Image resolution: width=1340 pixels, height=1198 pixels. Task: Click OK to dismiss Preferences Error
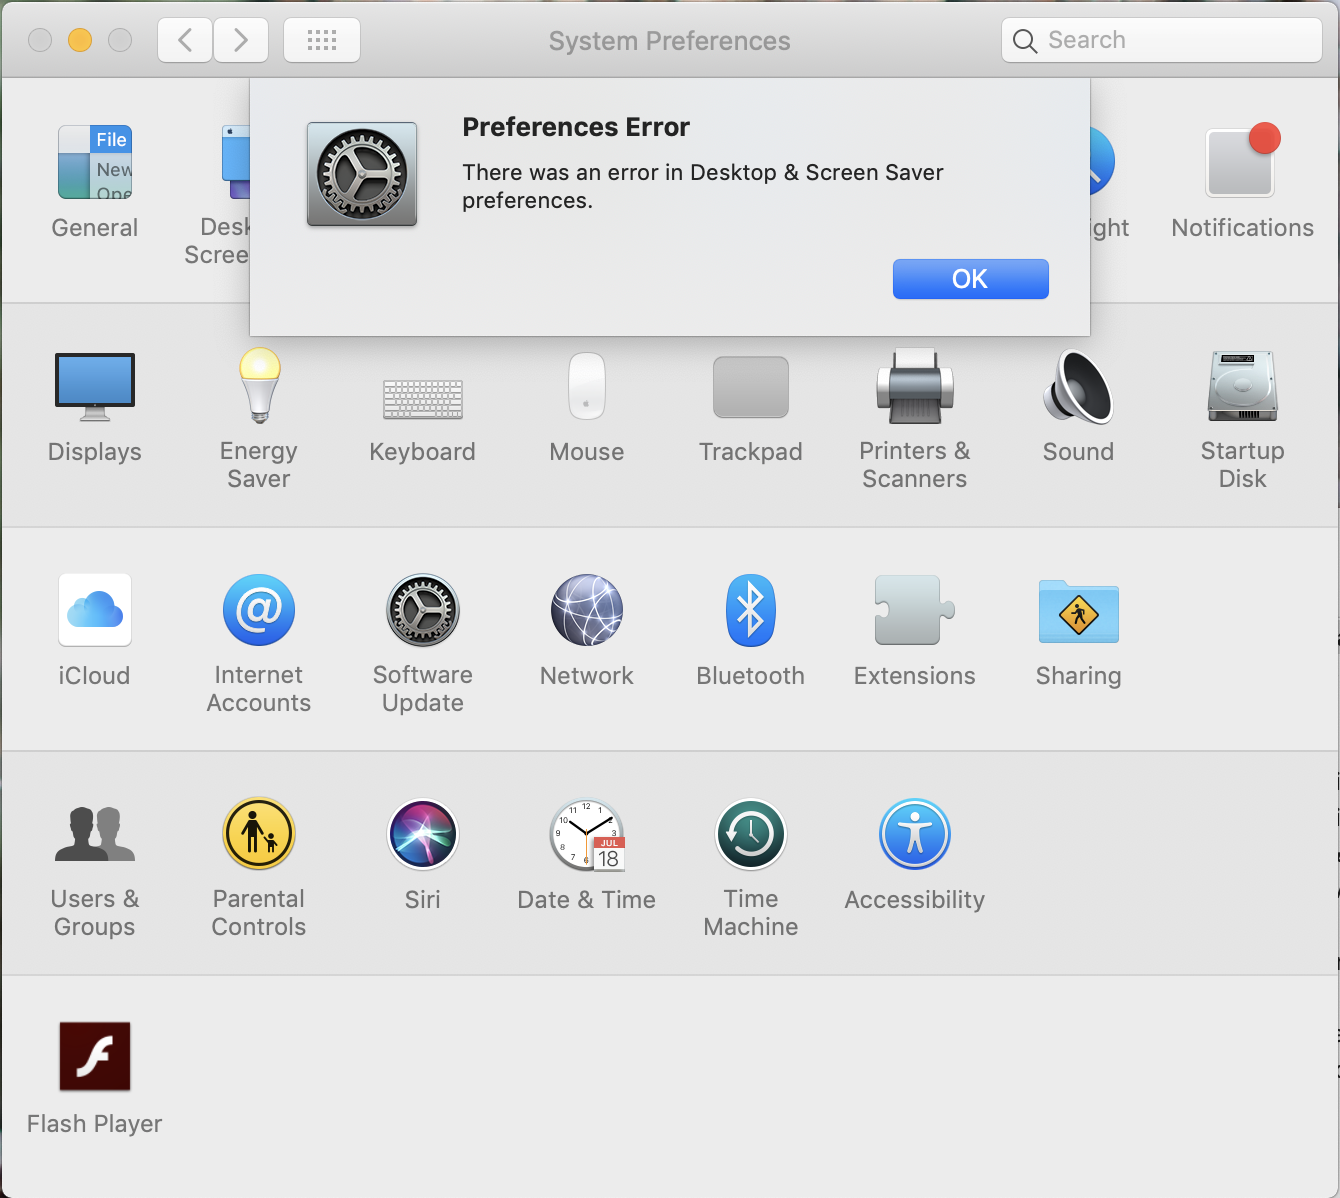click(970, 279)
